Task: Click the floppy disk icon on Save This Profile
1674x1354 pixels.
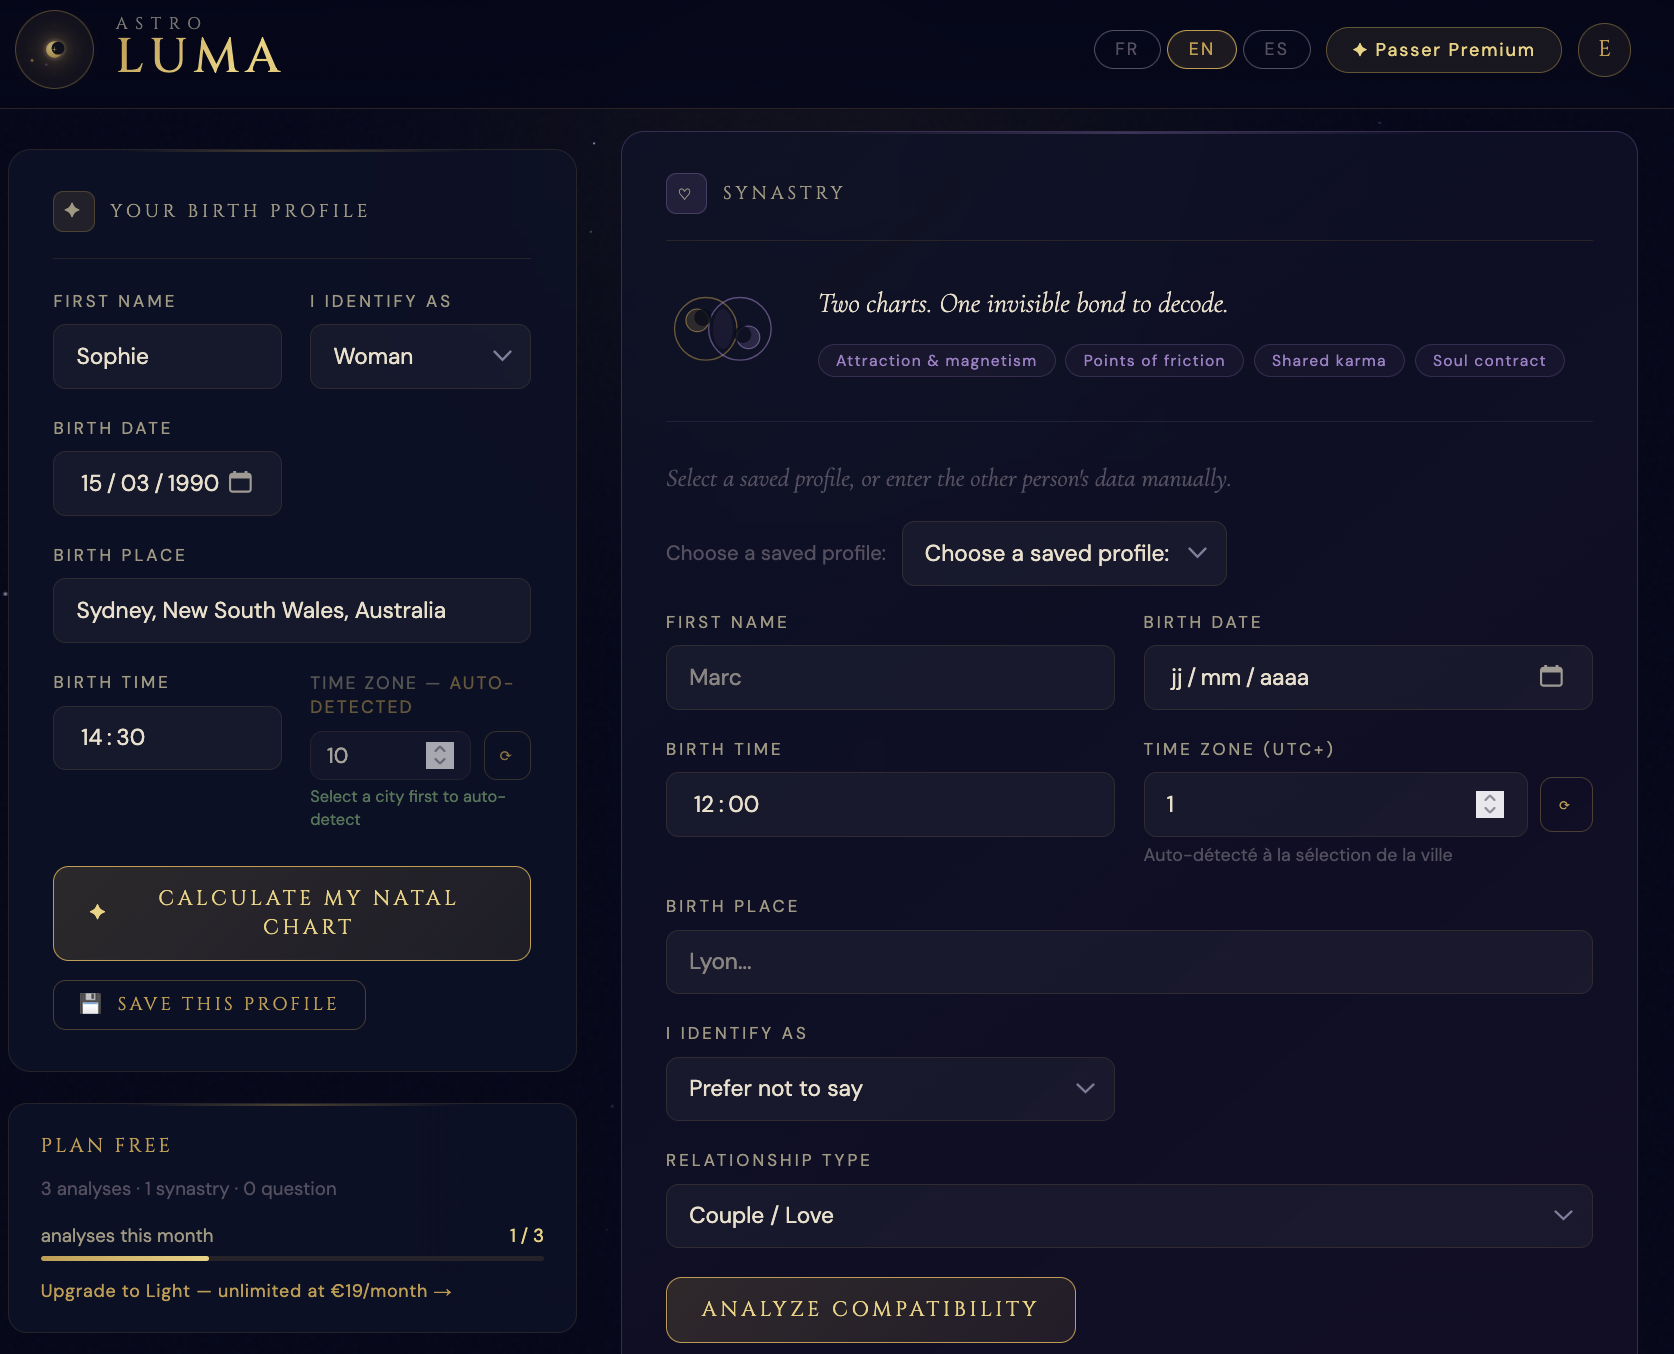Action: pos(91,1004)
